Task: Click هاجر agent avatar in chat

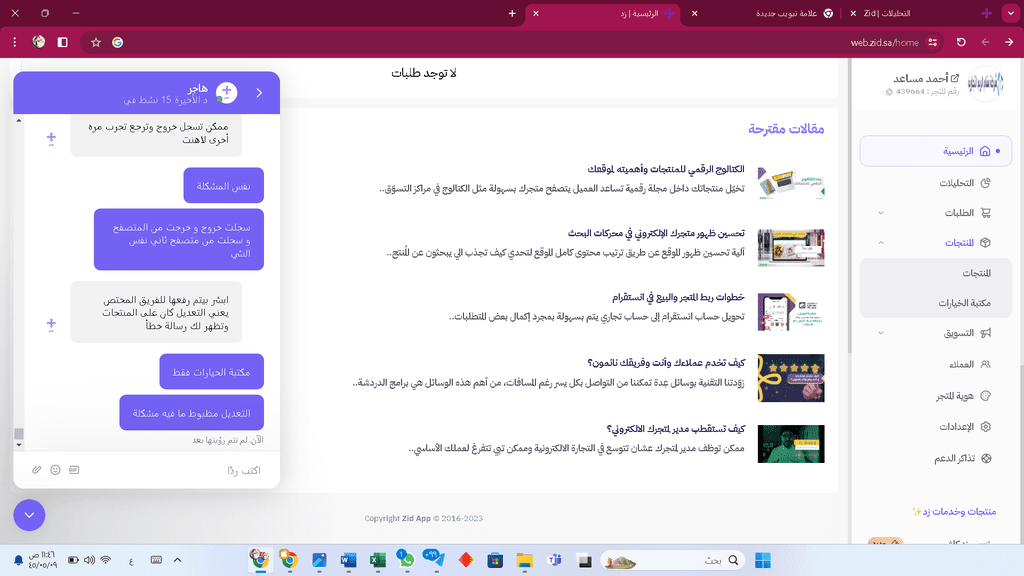Action: coord(227,93)
